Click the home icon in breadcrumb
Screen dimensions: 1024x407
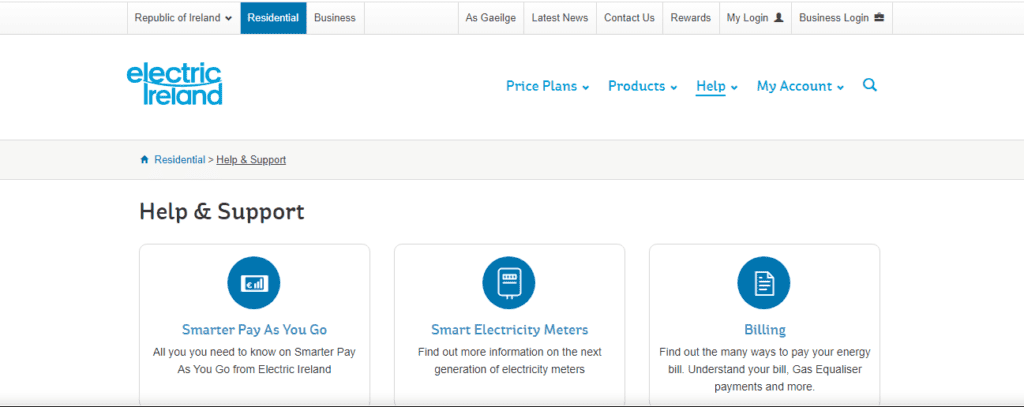144,159
